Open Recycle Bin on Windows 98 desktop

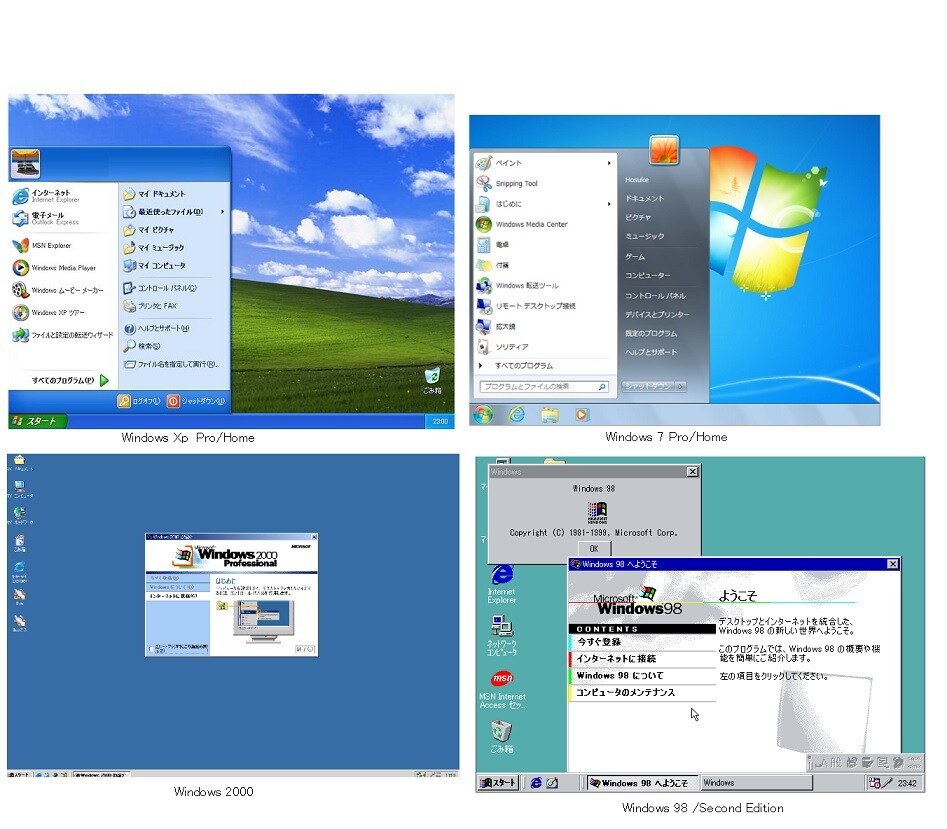501,737
